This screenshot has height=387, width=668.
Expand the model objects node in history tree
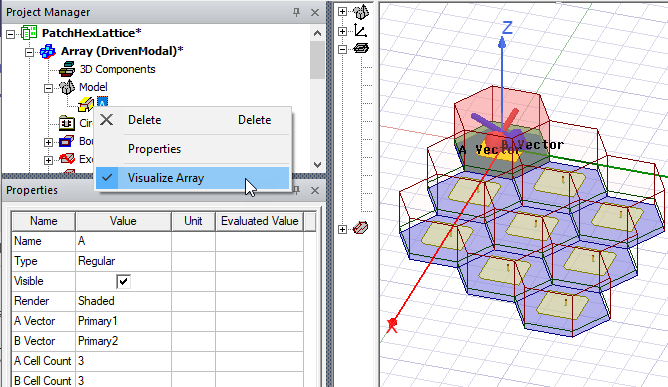[343, 12]
